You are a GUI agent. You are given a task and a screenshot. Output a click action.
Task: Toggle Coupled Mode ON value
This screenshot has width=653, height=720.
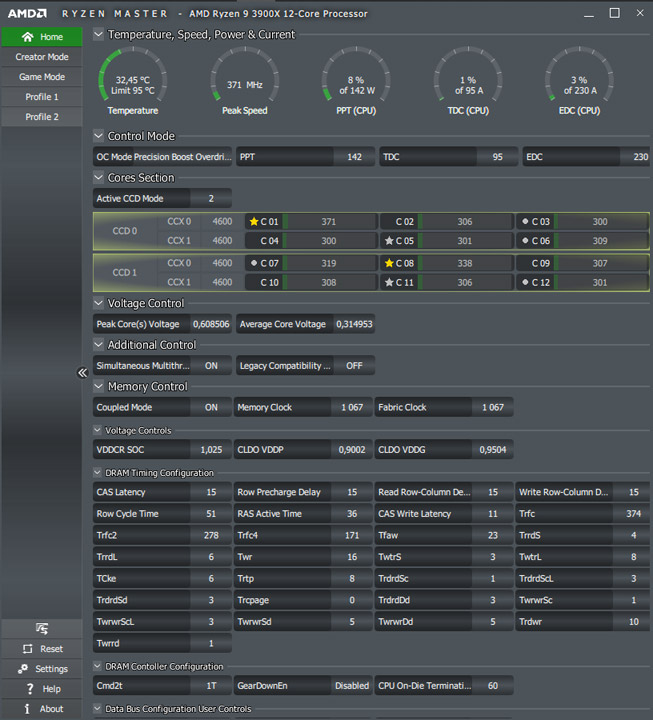[x=211, y=407]
